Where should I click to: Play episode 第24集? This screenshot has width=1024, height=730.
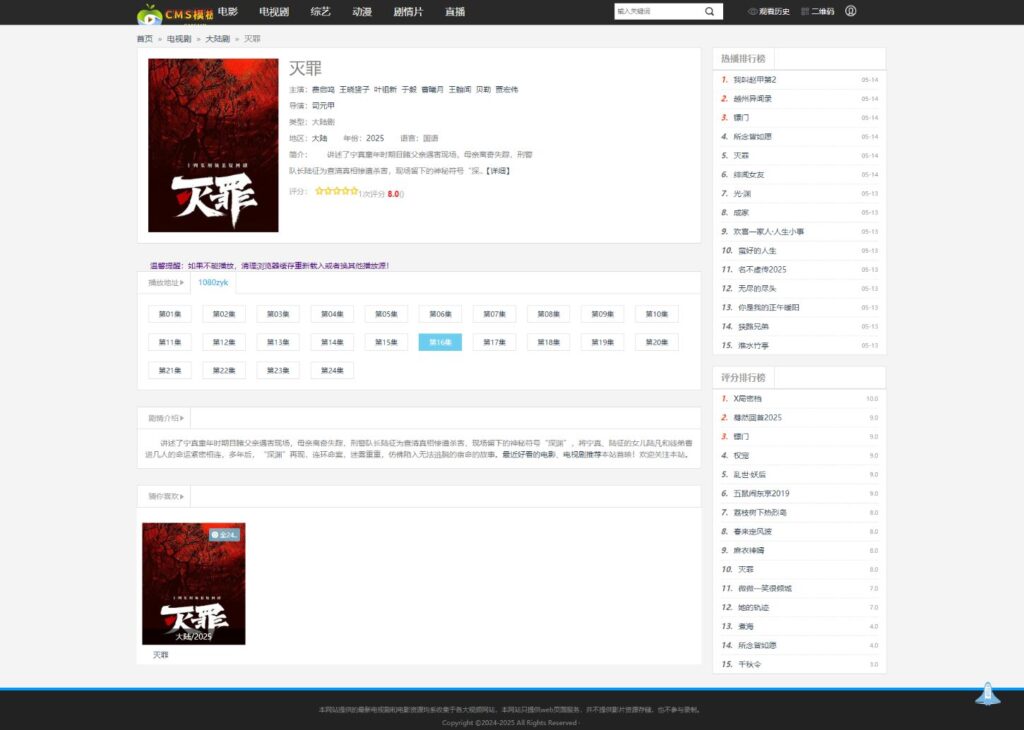point(332,370)
